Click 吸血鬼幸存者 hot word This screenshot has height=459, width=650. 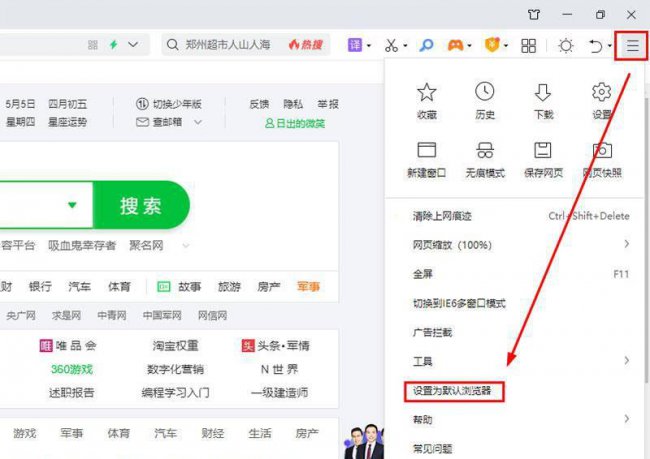[82, 246]
